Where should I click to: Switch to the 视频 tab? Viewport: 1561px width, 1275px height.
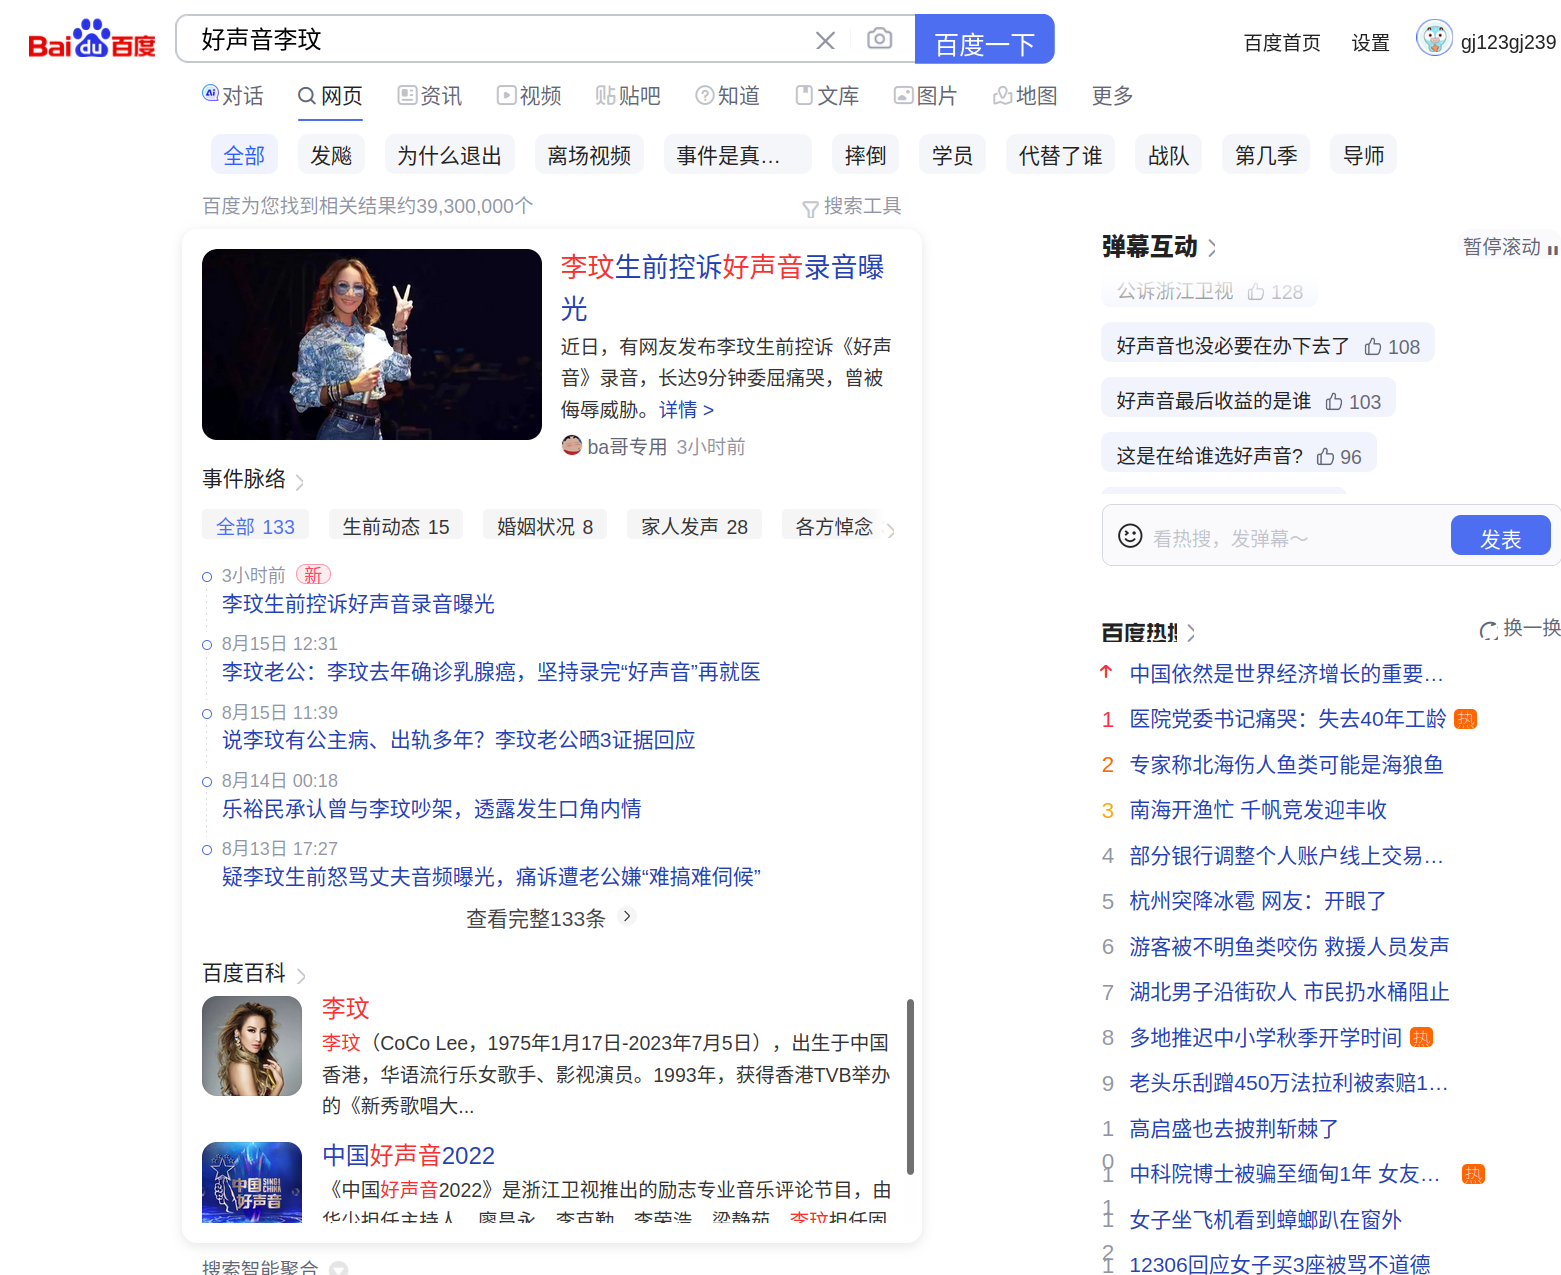530,96
